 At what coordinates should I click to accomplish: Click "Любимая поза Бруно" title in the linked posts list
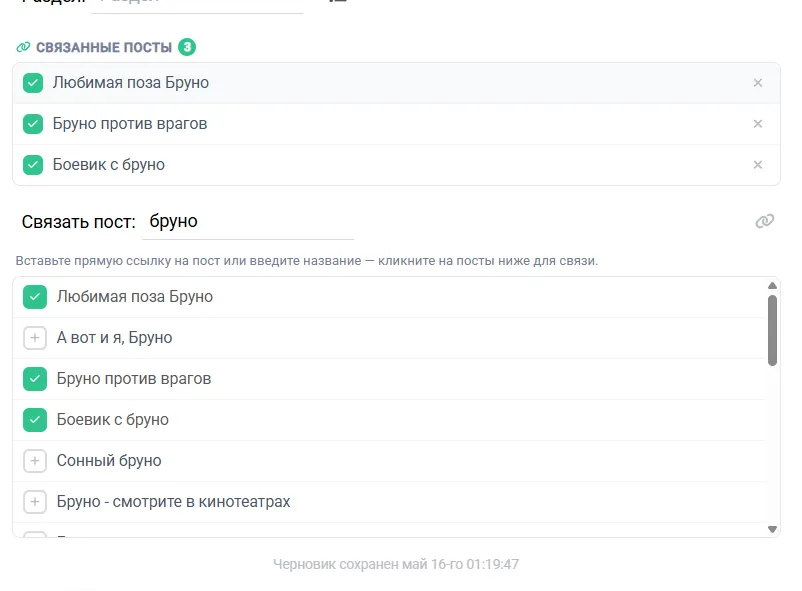click(131, 83)
